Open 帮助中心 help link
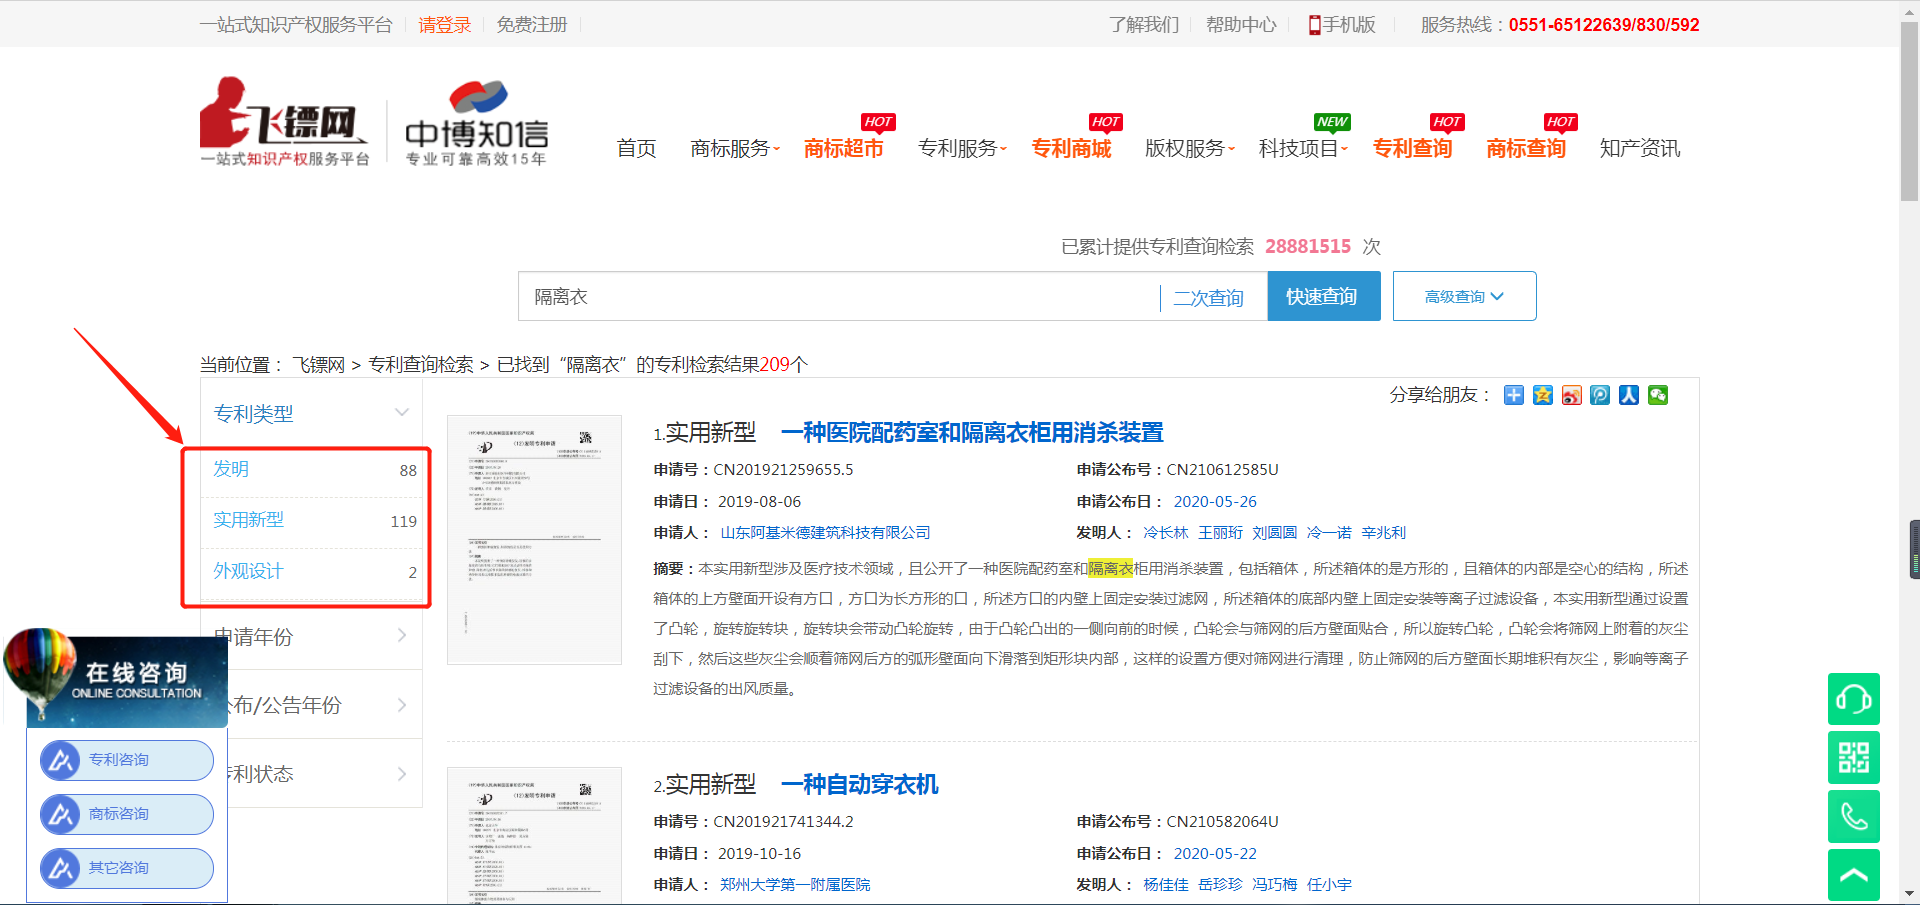The height and width of the screenshot is (905, 1920). click(1241, 25)
